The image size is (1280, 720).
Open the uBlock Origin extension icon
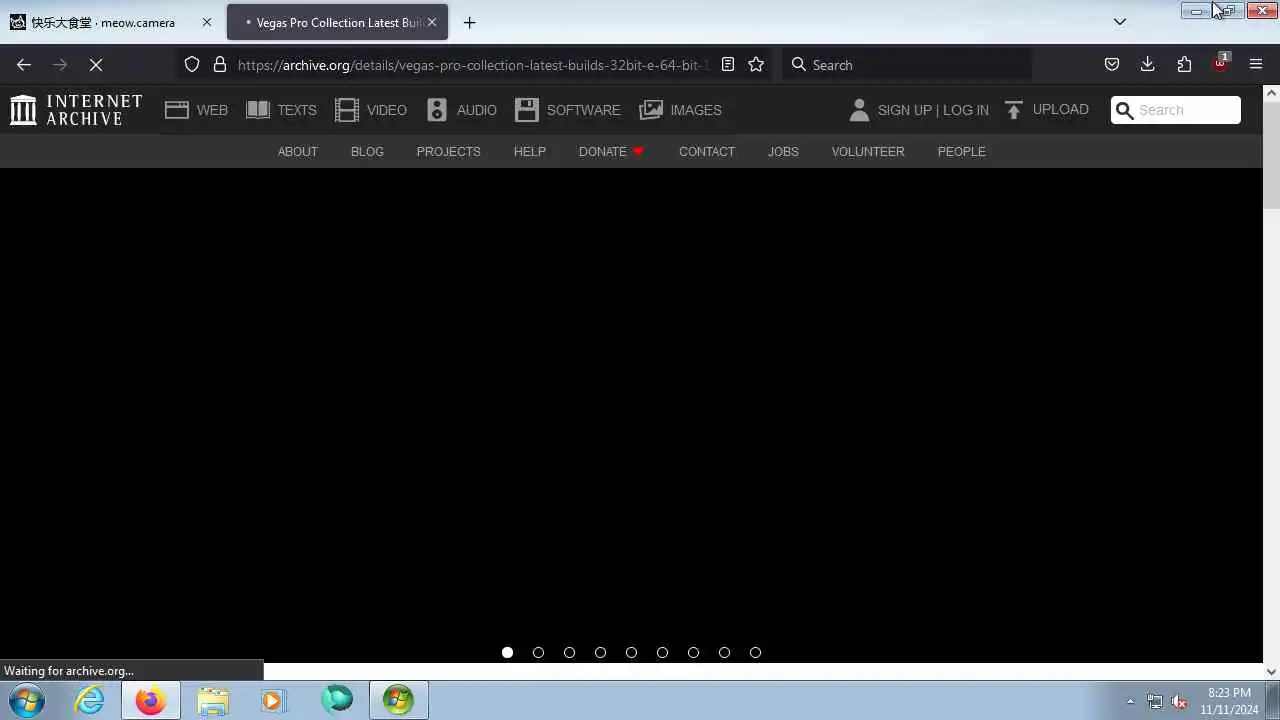point(1220,63)
